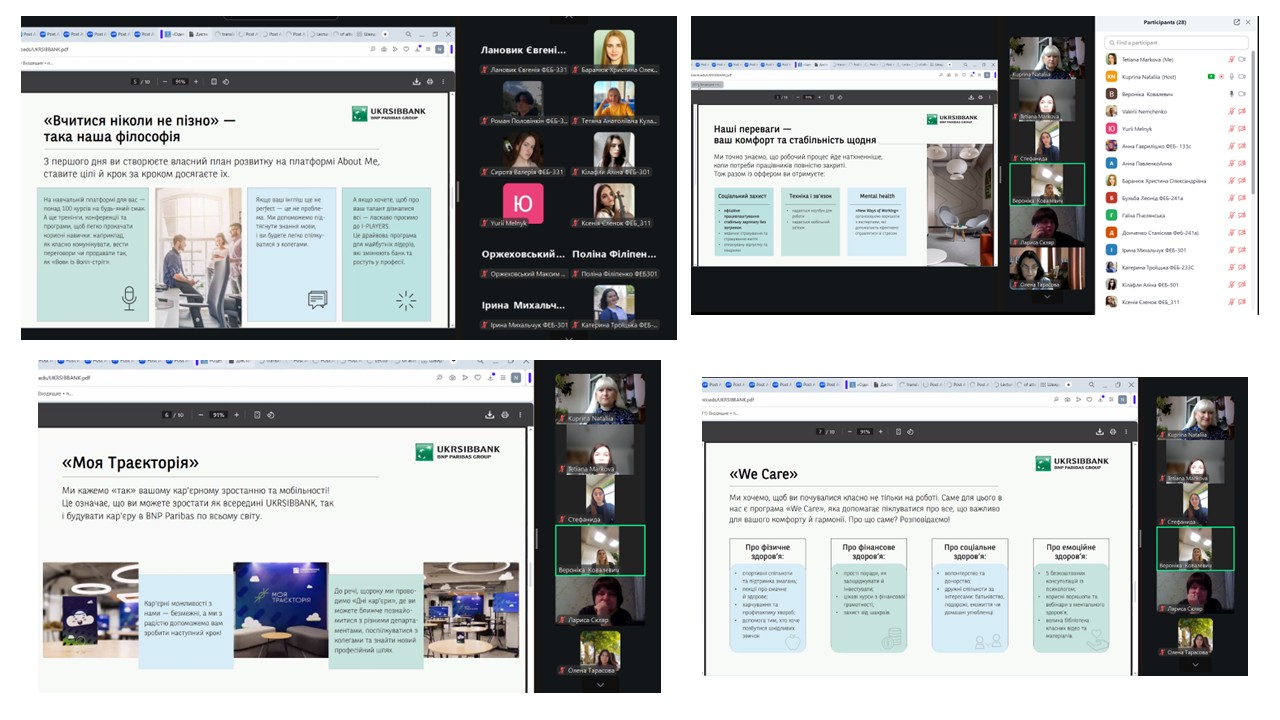
Task: Click the Yurii Melnyk avatar tile with letter Ю
Action: pos(522,198)
